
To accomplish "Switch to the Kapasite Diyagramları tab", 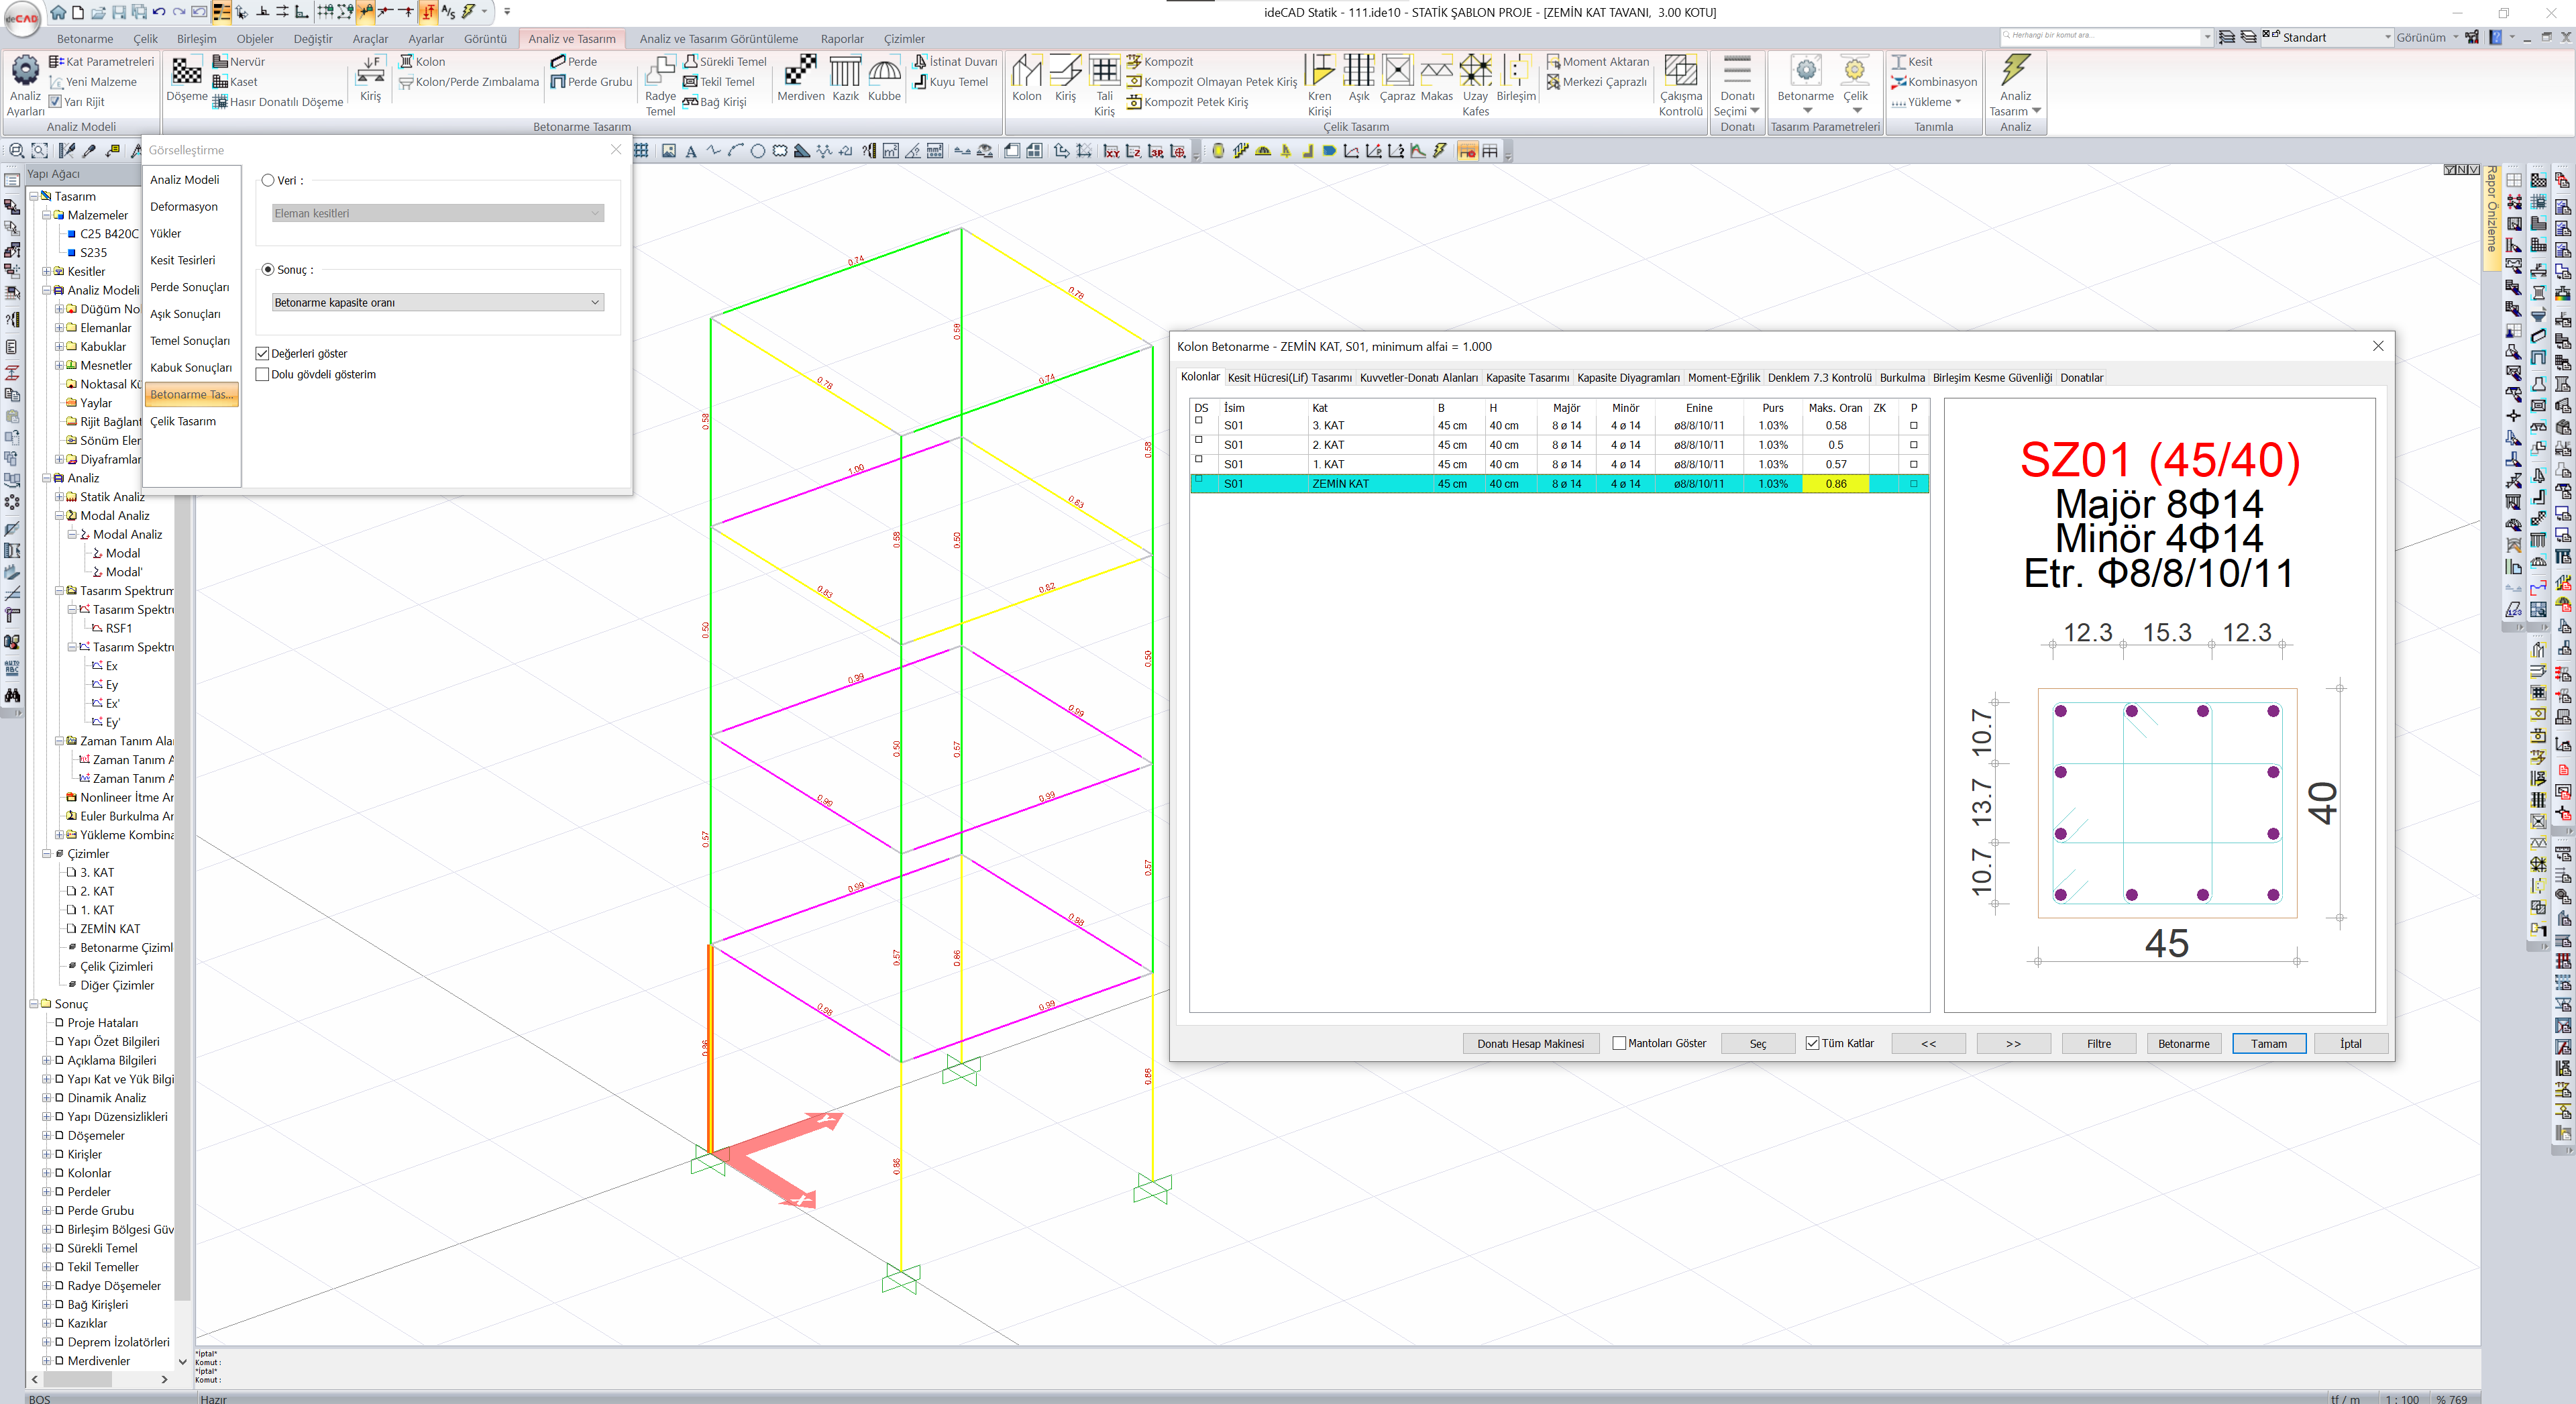I will click(x=1628, y=378).
